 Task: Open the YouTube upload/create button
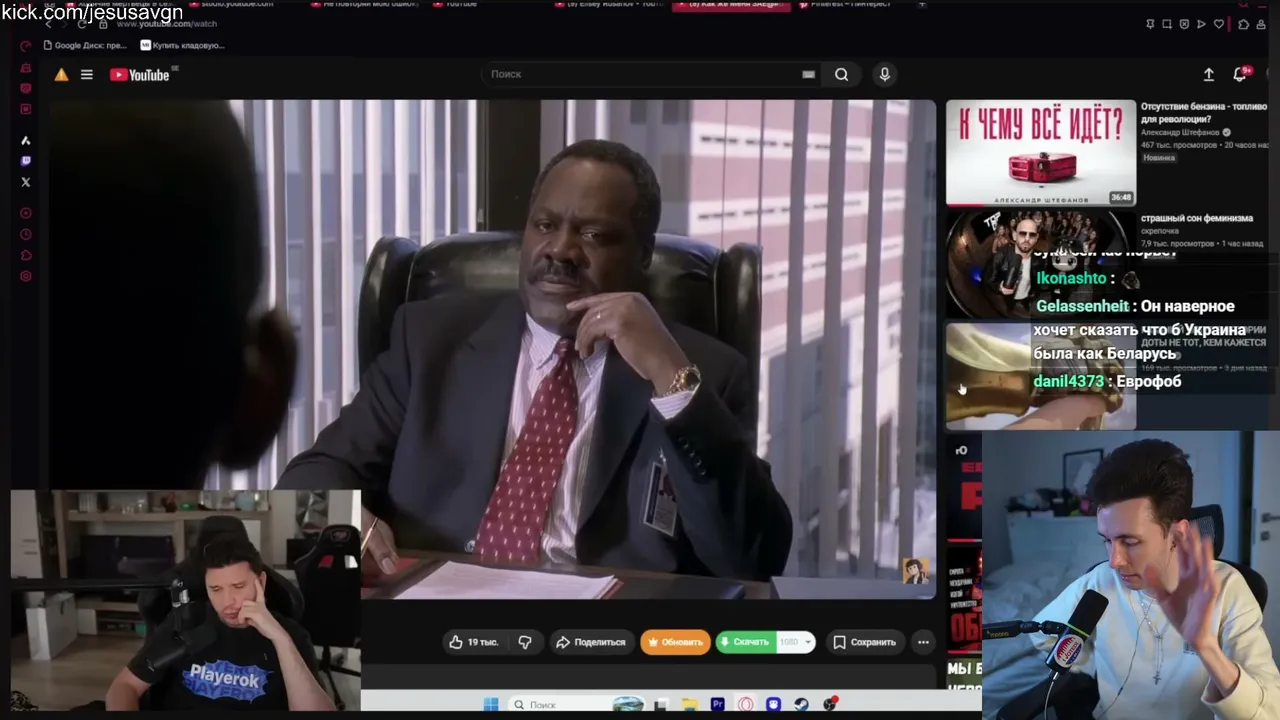(1208, 75)
